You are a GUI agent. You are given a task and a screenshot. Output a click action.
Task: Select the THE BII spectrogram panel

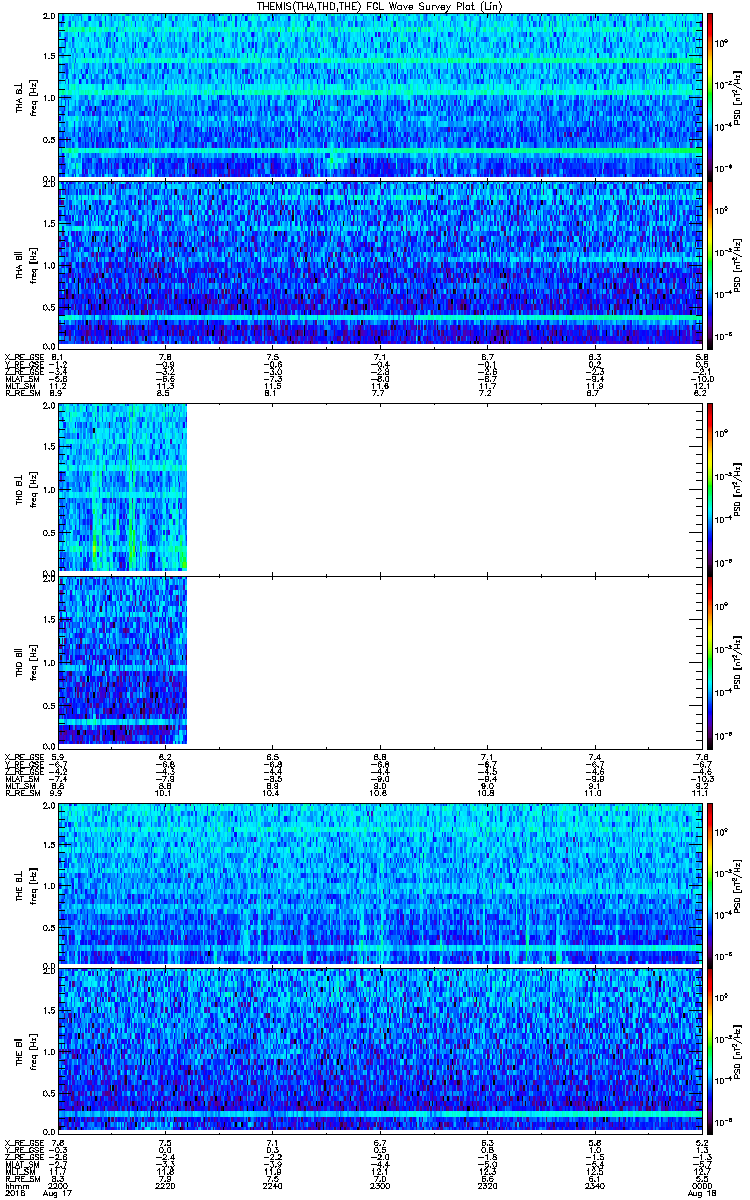[x=379, y=1050]
